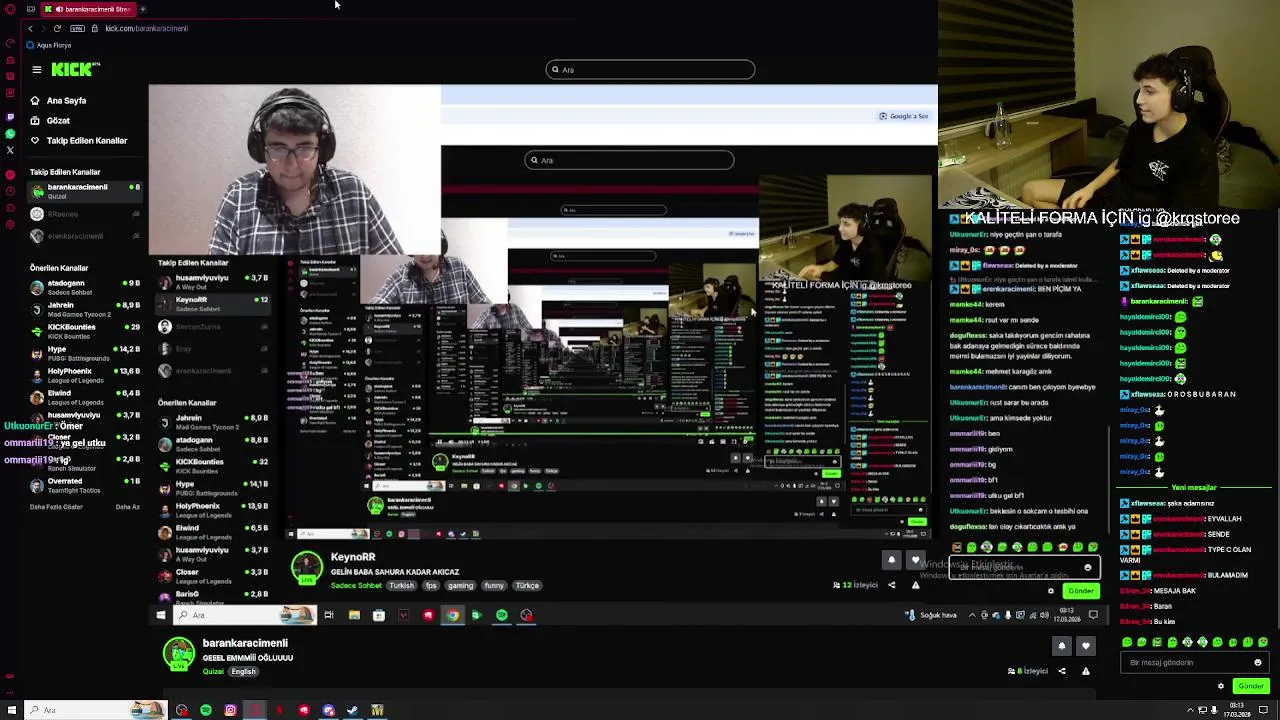
Task: Click the outer Windows taskbar Ara search
Action: pyautogui.click(x=95, y=710)
